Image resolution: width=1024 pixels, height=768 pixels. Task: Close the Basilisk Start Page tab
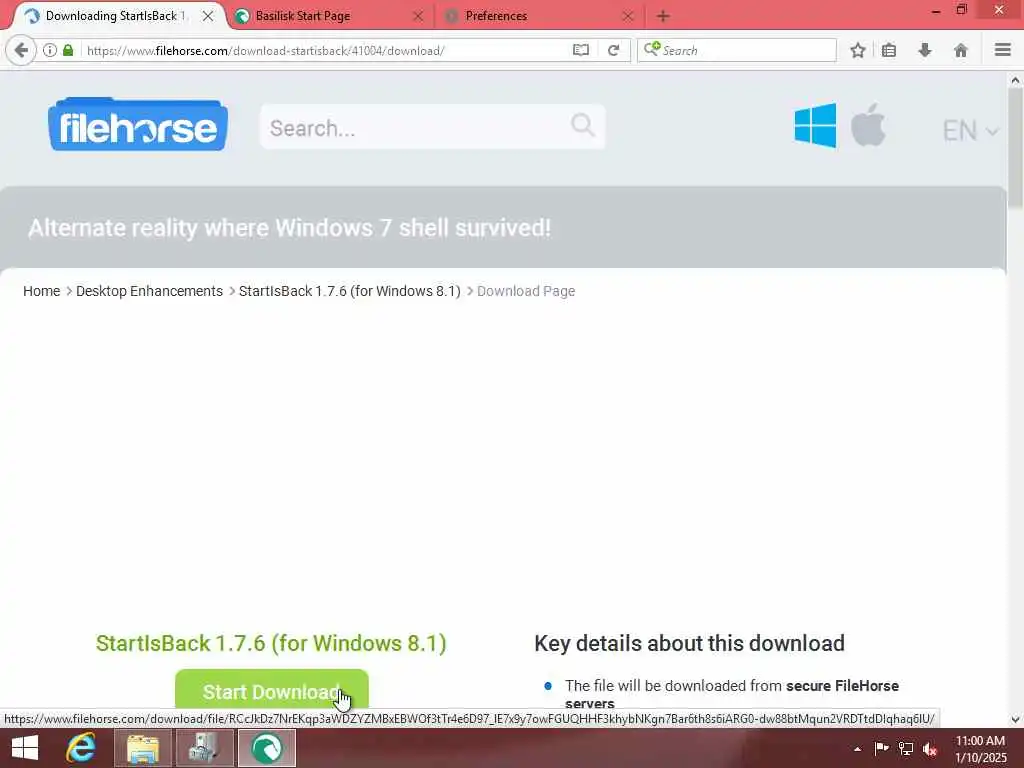419,16
